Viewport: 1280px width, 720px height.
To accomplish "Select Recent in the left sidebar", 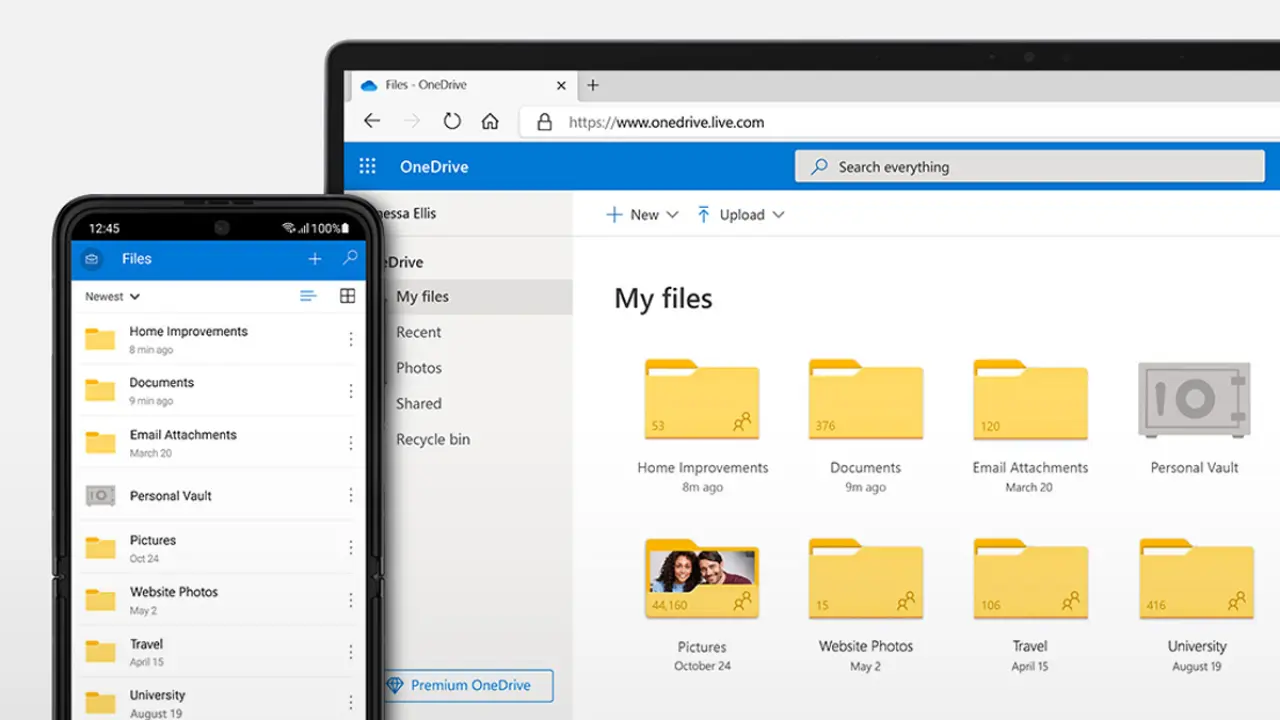I will point(418,332).
